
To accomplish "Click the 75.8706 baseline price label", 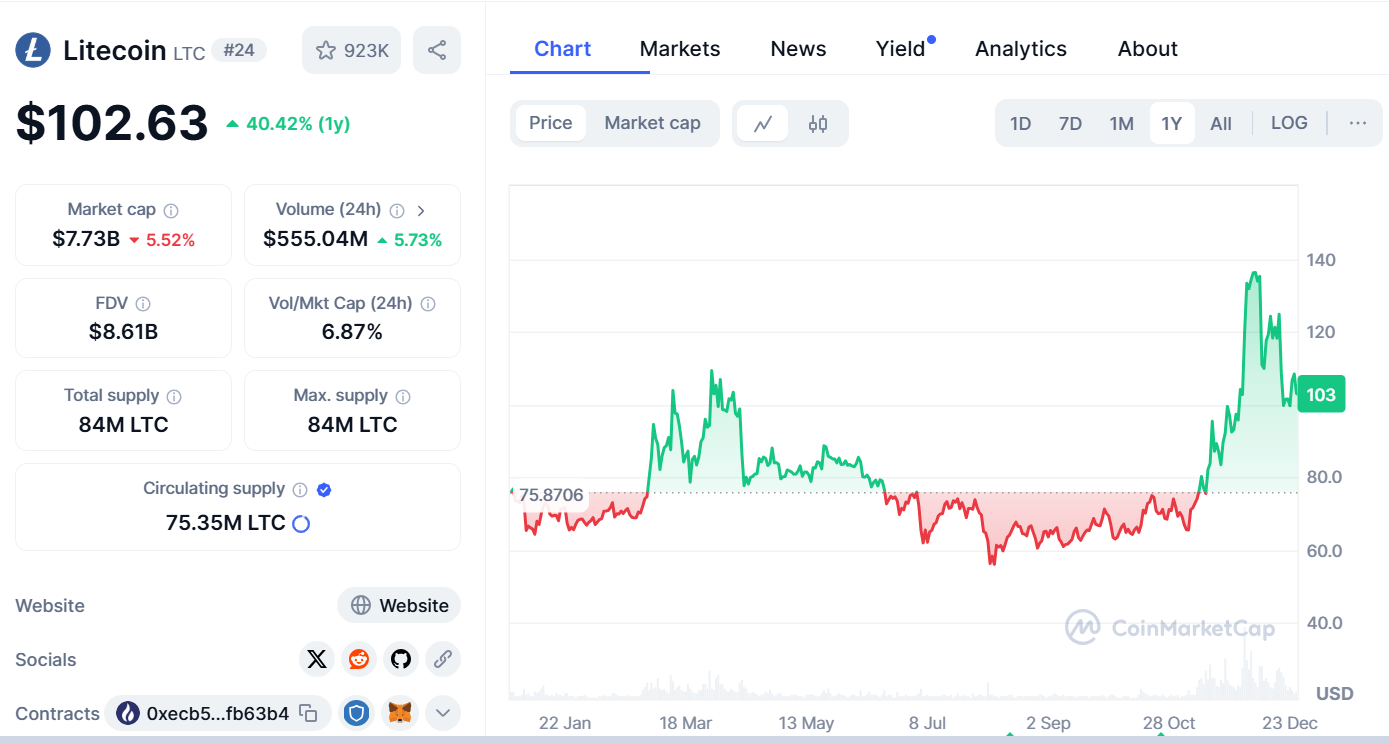I will [551, 495].
